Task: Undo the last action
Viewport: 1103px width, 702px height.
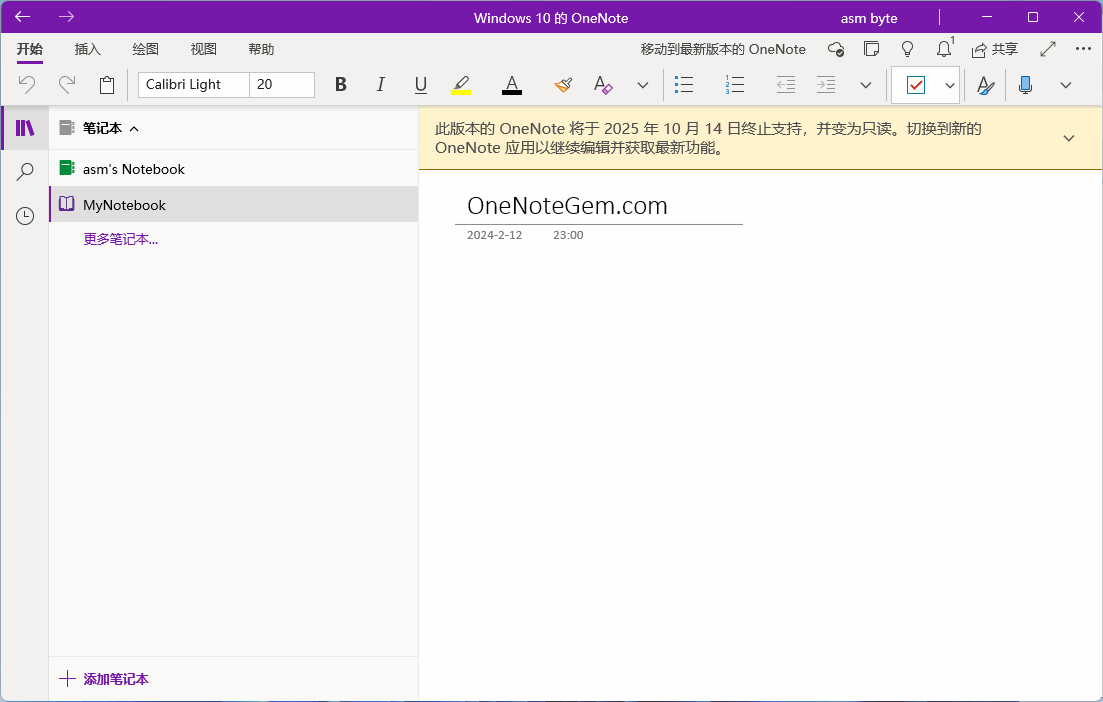Action: click(27, 85)
